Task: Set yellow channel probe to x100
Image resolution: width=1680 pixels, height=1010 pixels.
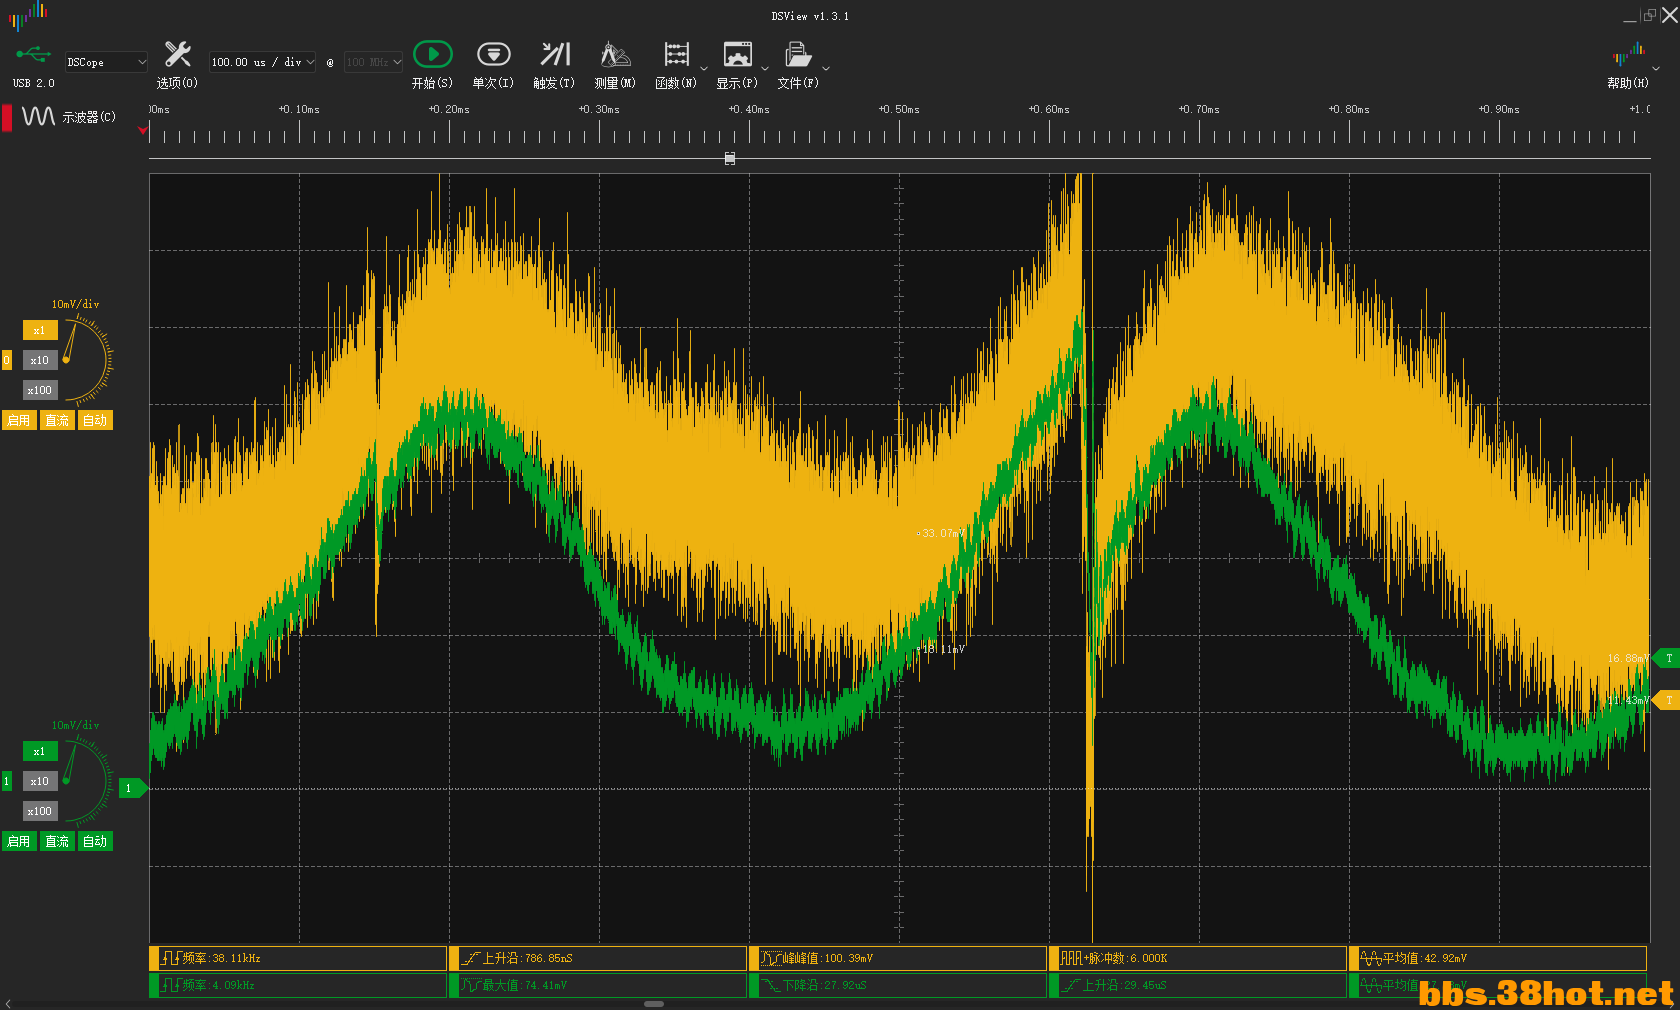Action: [40, 390]
